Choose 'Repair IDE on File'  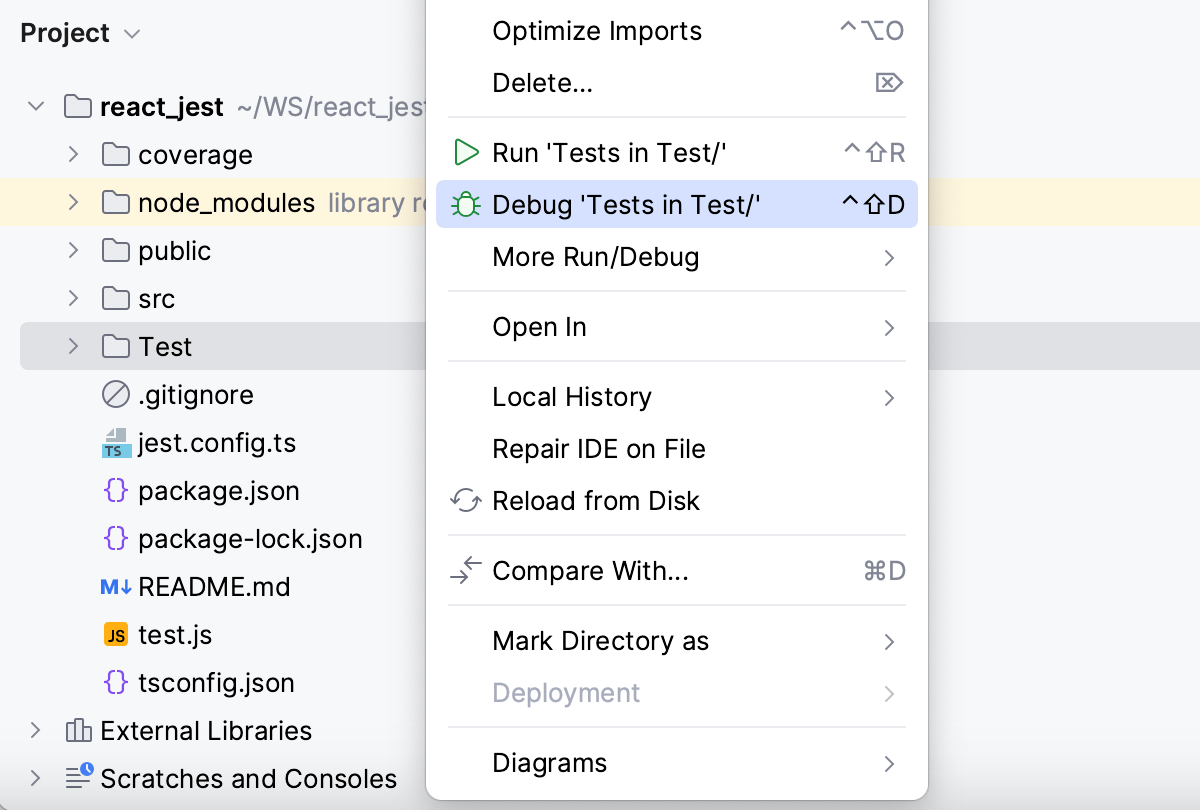(598, 449)
